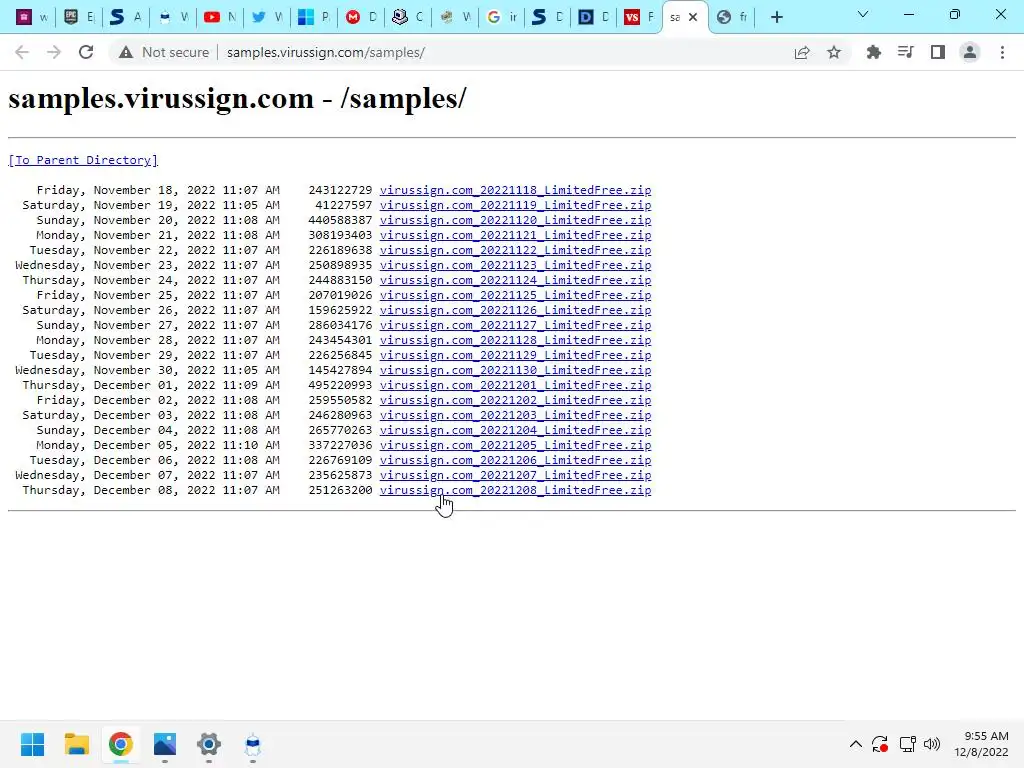Open a new browser tab
1024x768 pixels.
point(776,18)
